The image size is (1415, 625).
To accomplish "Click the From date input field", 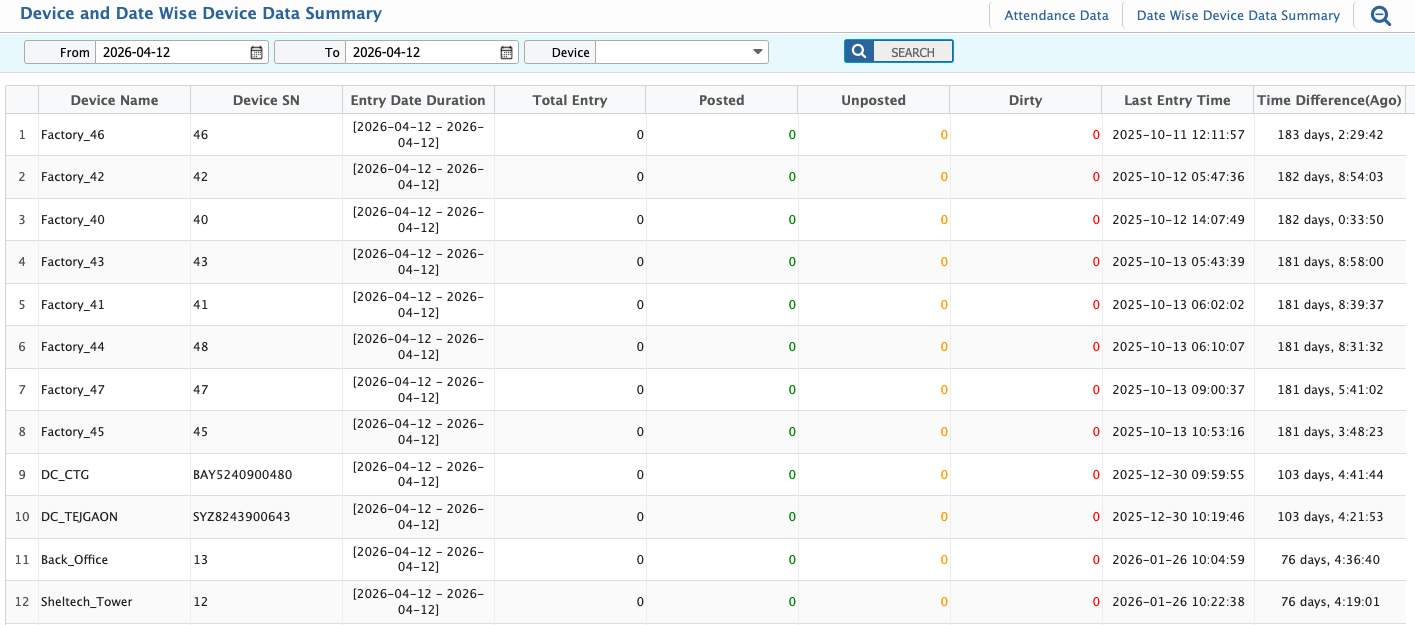I will coord(170,52).
